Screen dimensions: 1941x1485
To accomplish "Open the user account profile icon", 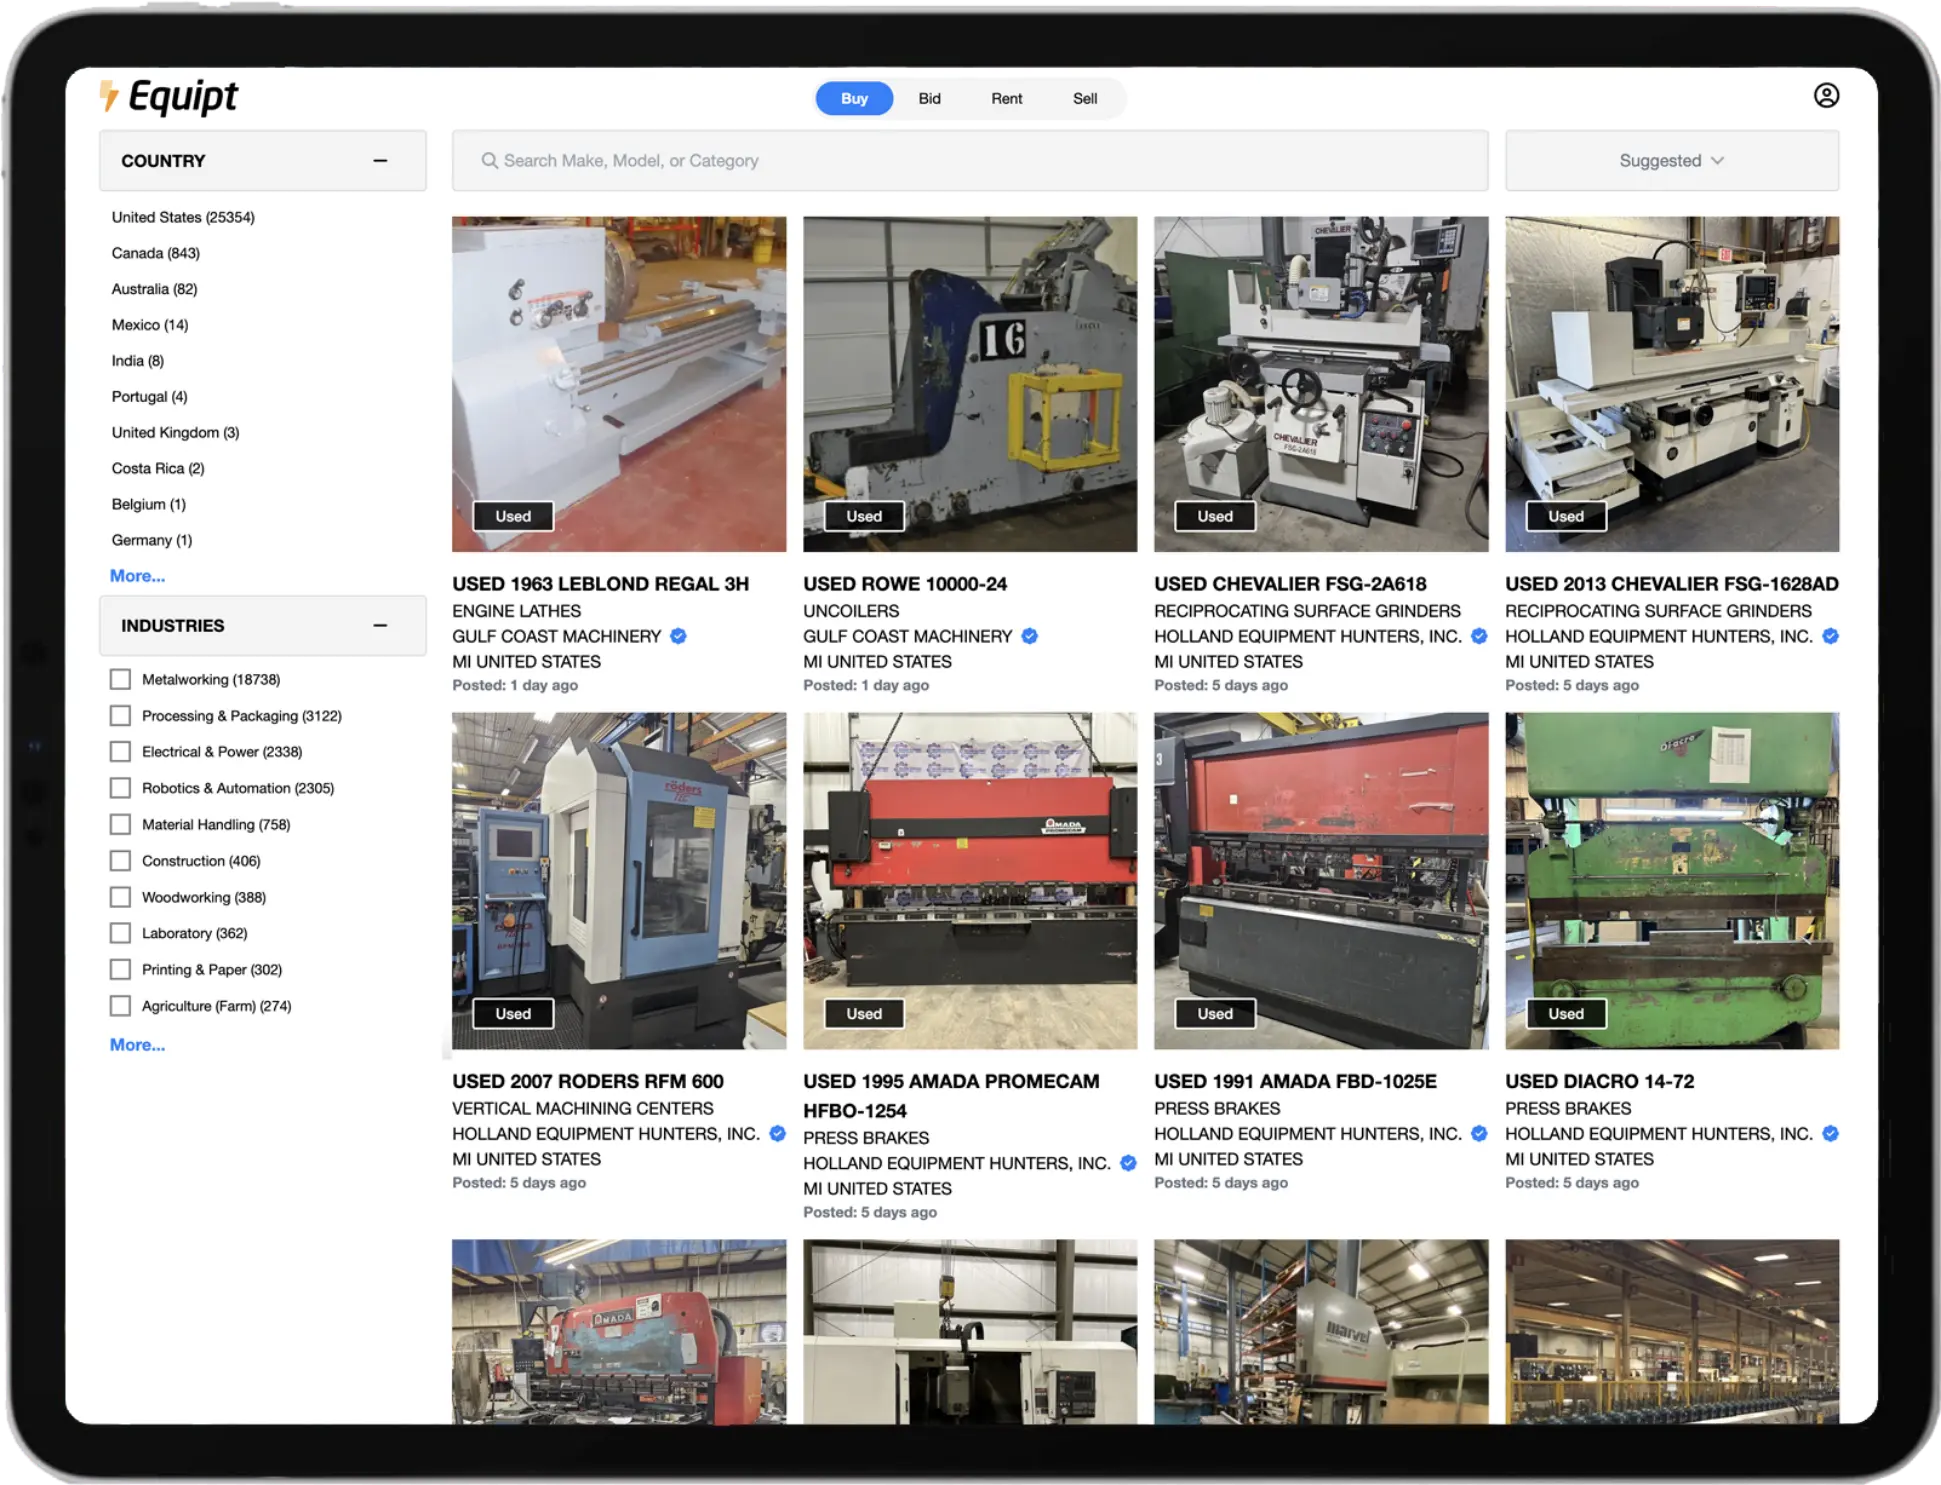I will click(x=1825, y=96).
